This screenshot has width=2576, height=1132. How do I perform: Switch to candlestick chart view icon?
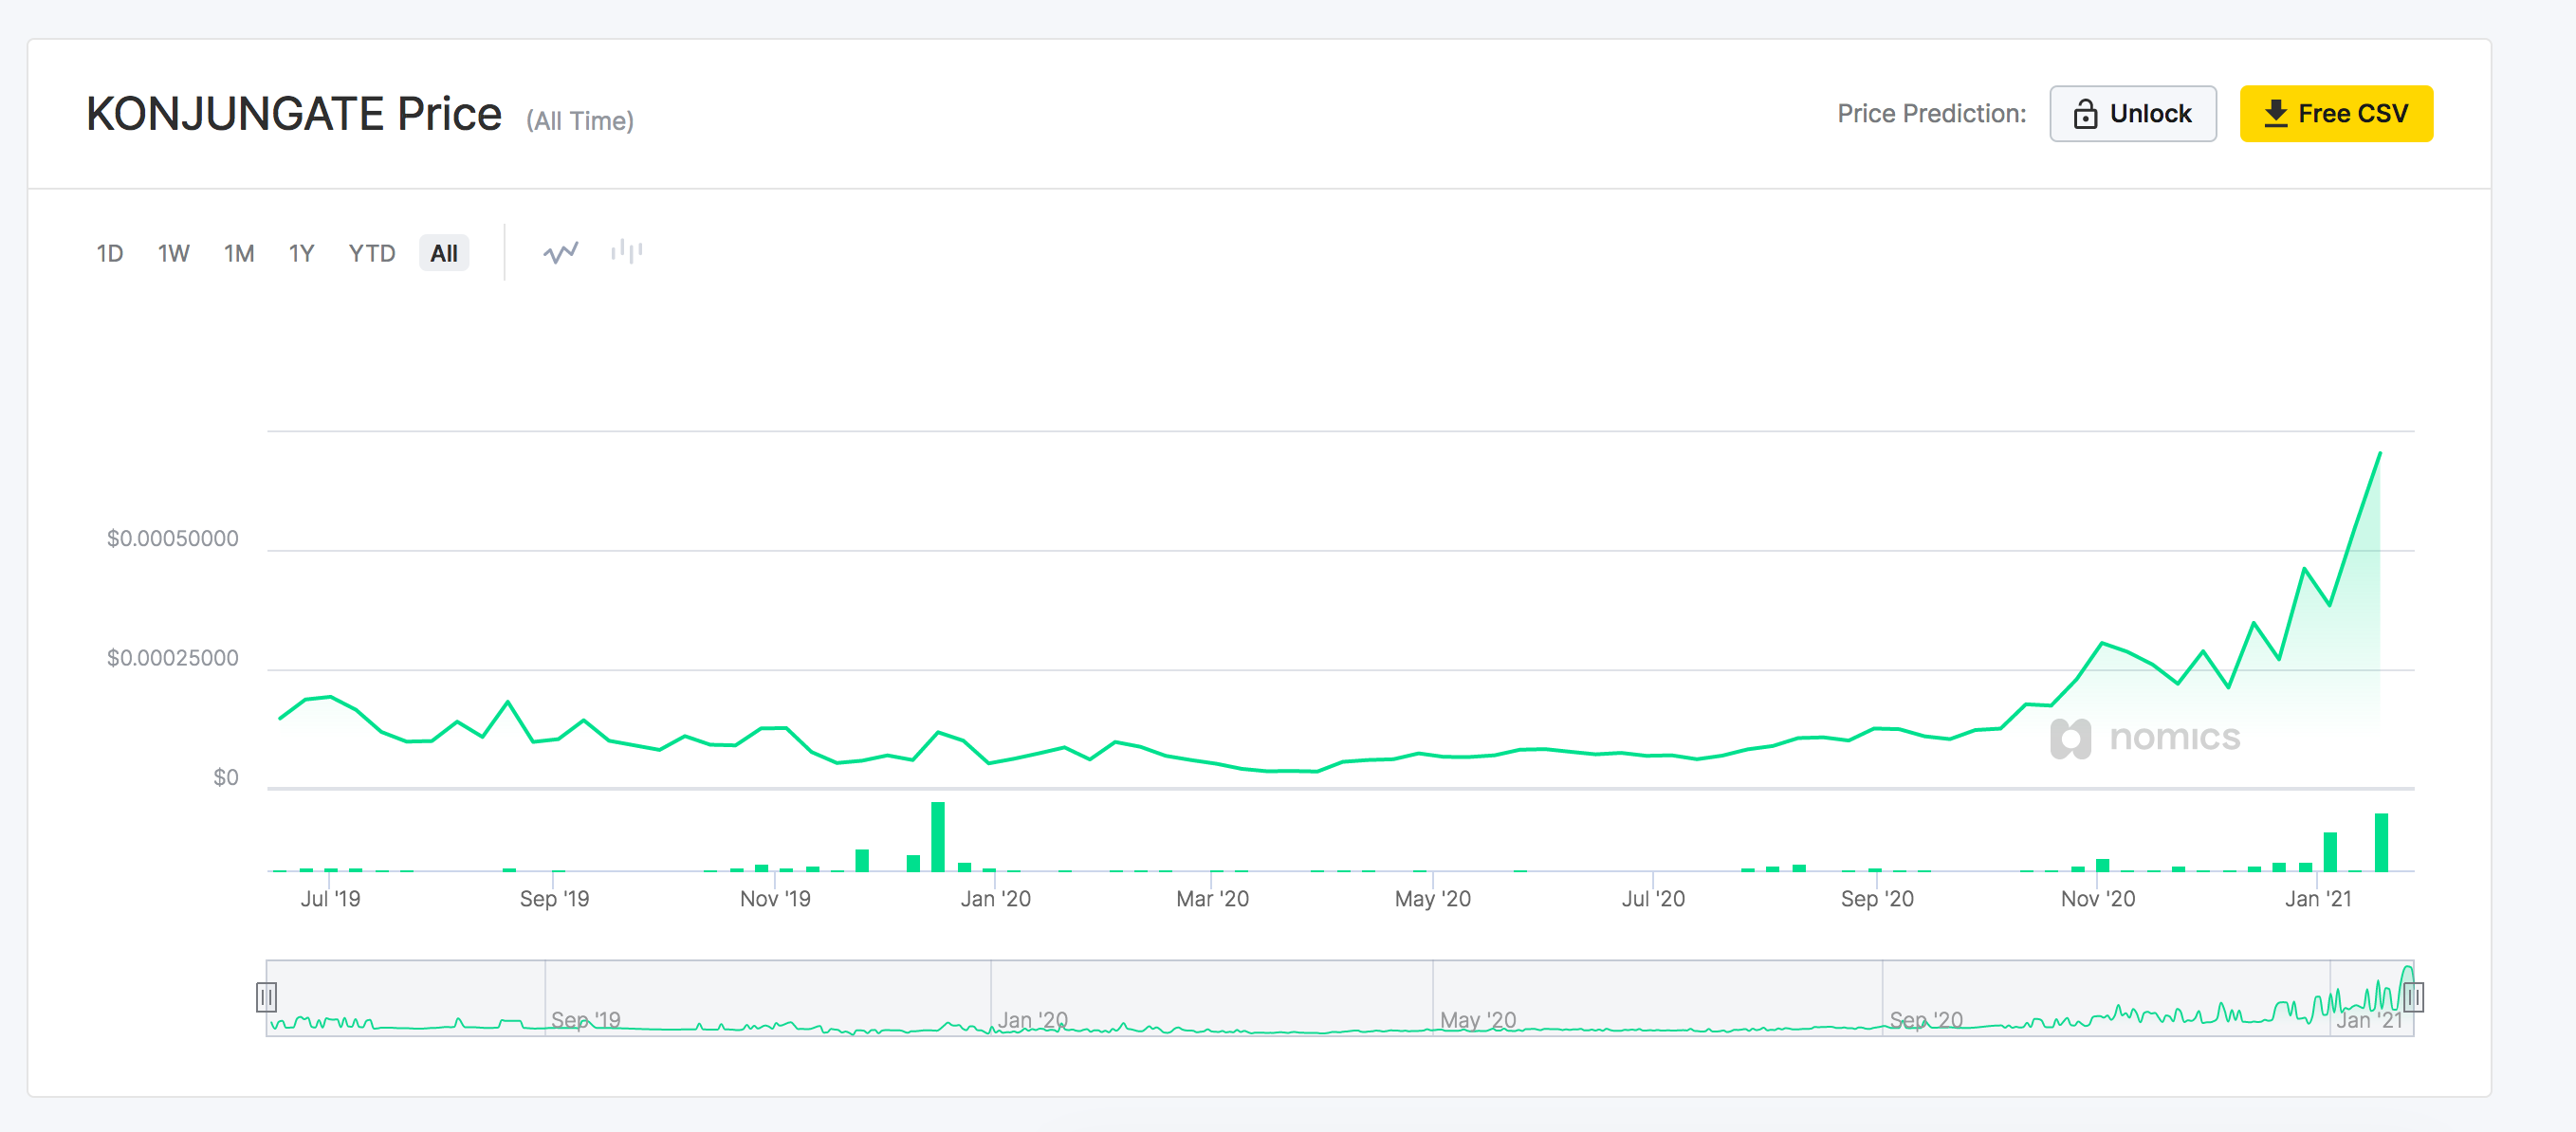click(x=627, y=252)
